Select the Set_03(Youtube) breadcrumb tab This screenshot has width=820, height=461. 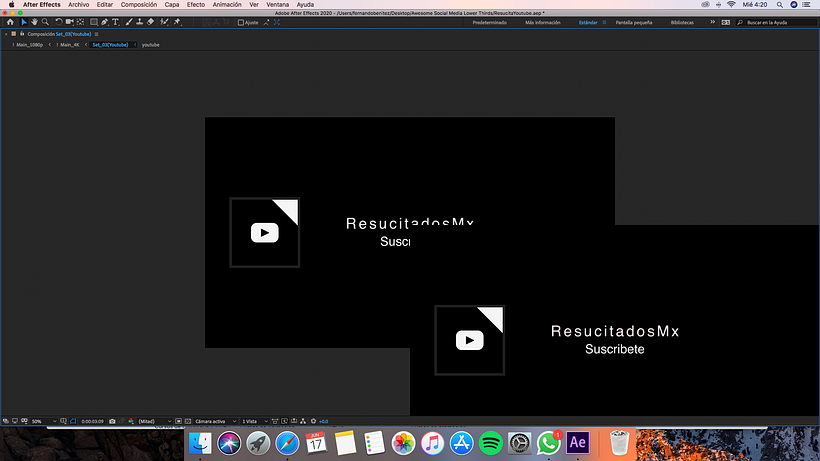(110, 45)
